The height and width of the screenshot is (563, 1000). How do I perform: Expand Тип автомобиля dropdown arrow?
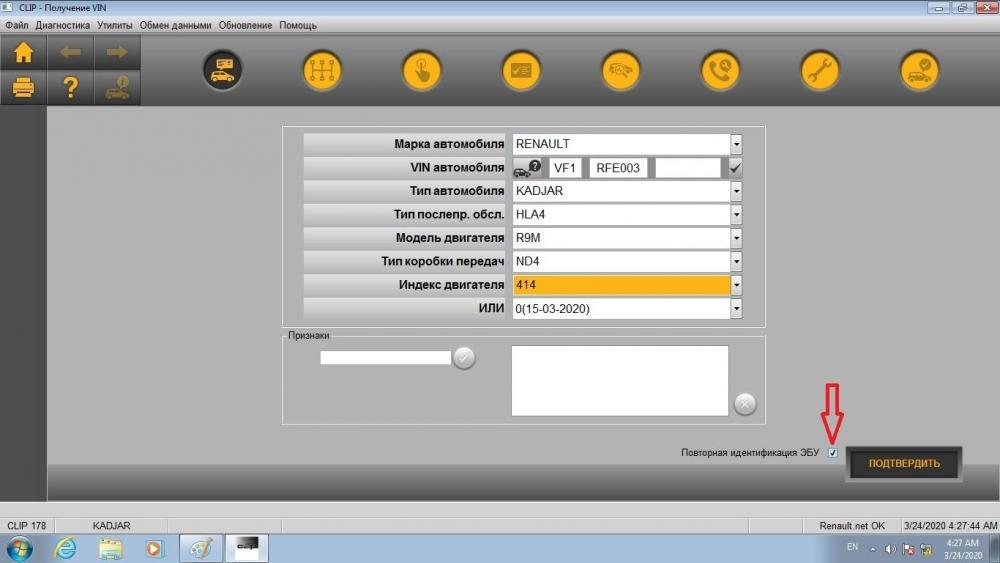[x=736, y=191]
